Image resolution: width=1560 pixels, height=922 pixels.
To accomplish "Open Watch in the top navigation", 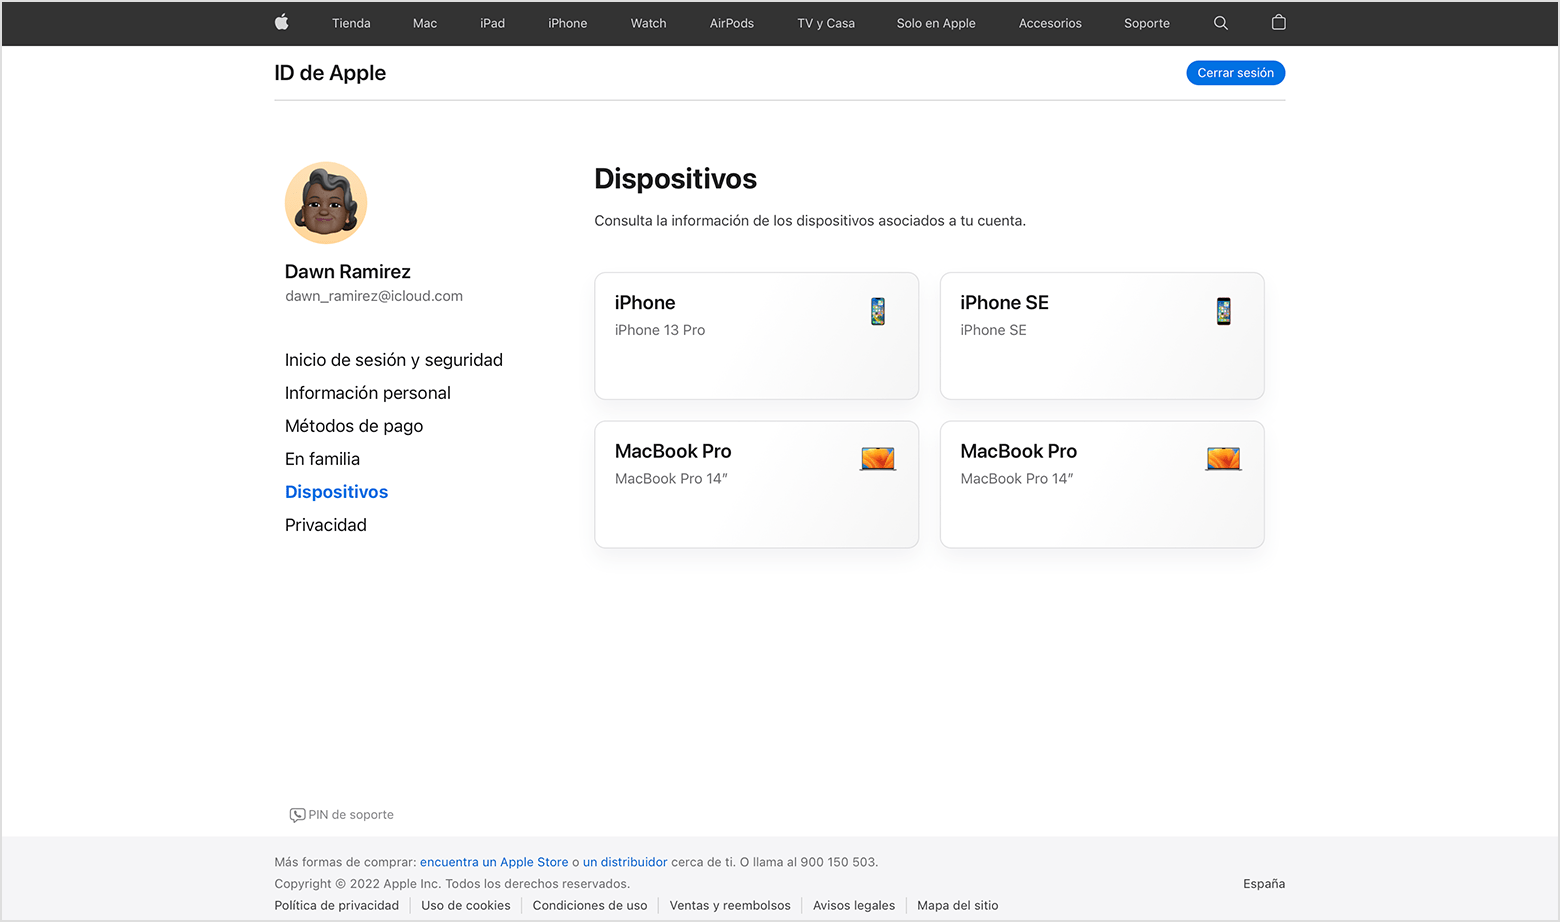I will [648, 23].
